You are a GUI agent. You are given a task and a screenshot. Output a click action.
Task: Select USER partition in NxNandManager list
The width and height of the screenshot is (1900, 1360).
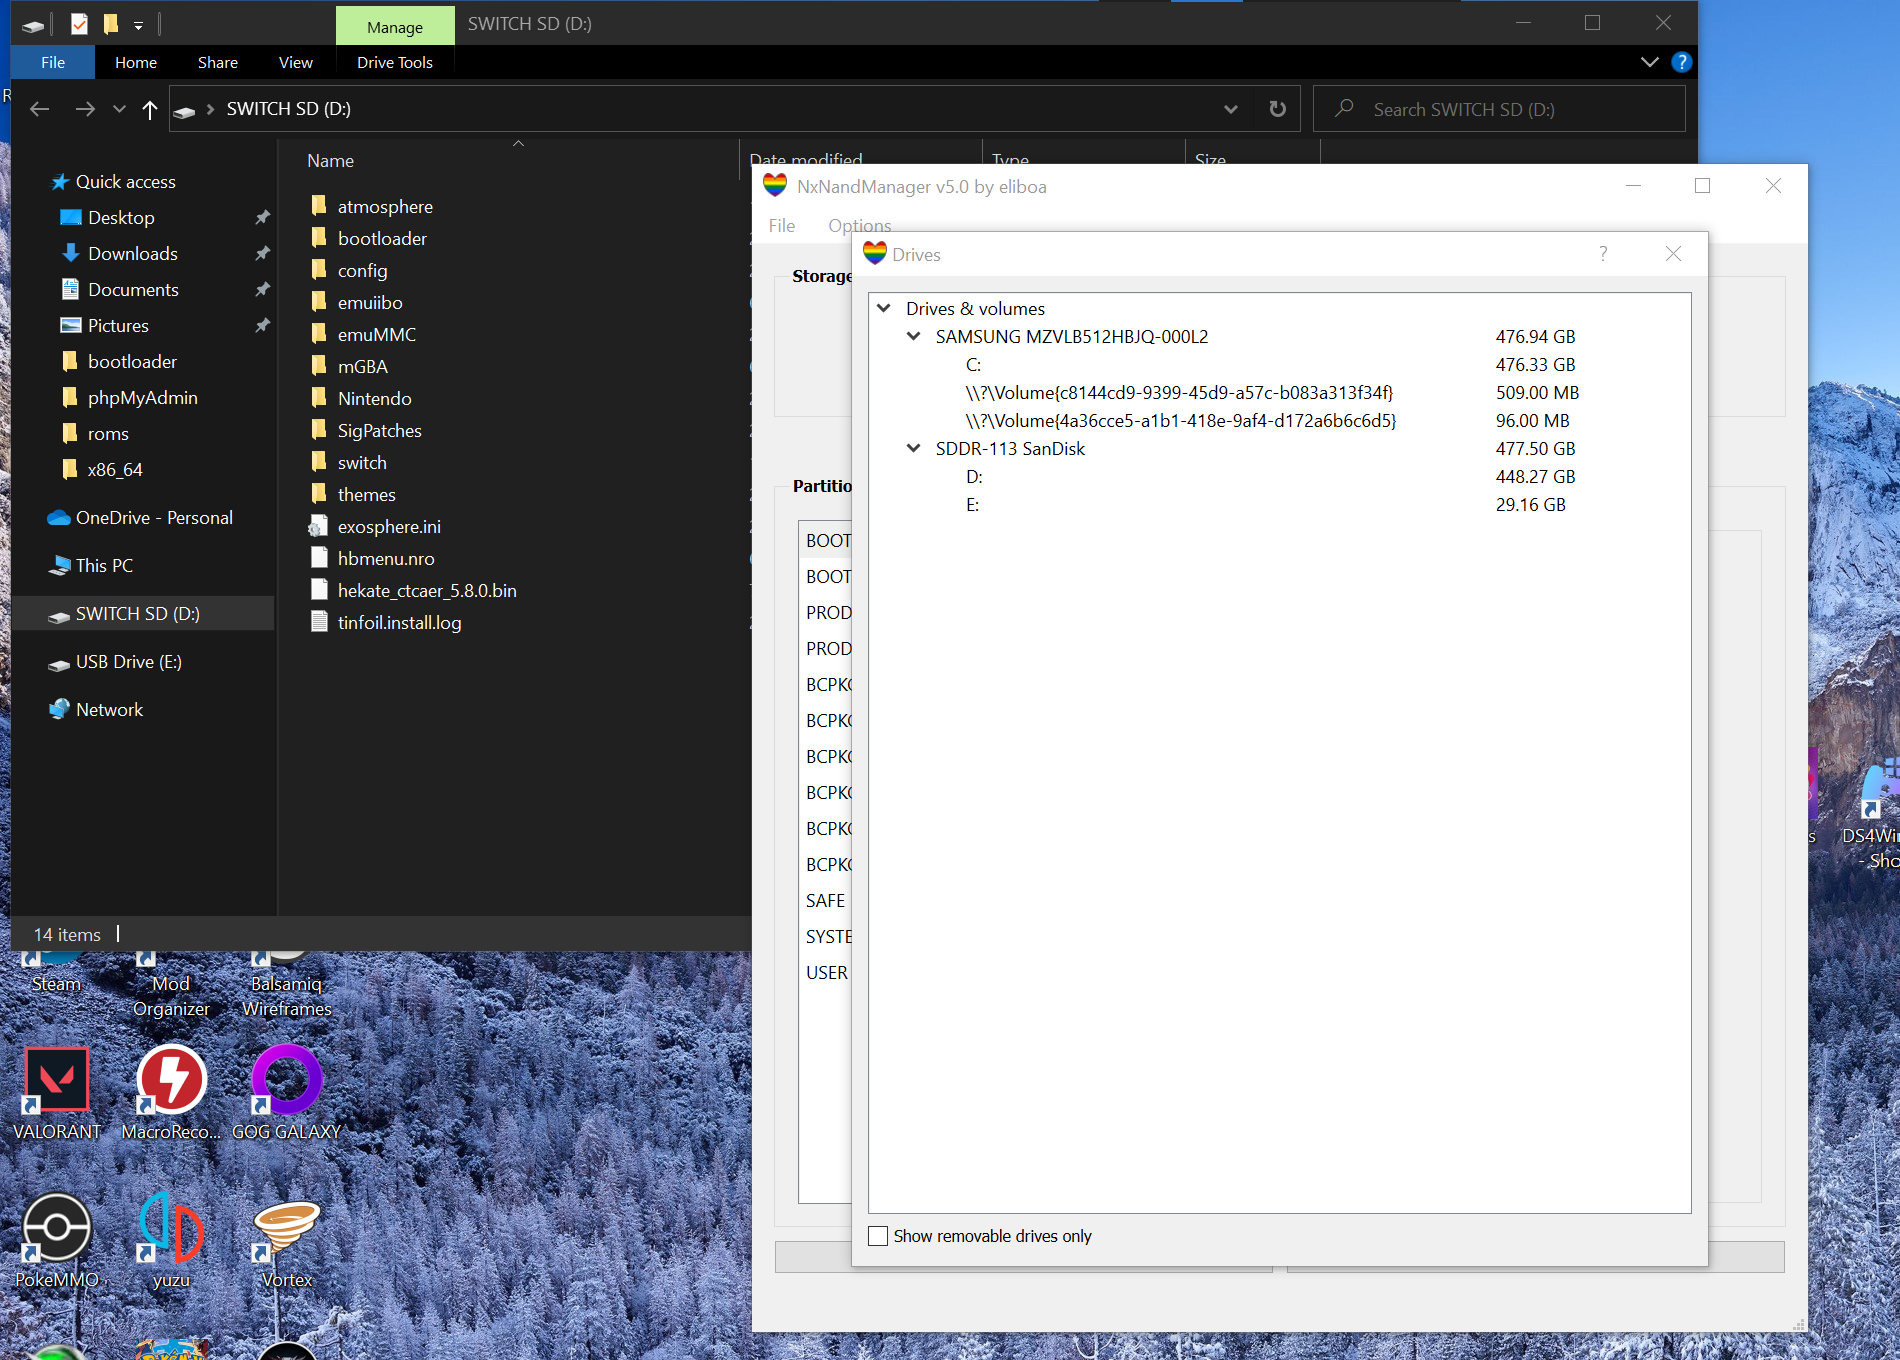point(827,972)
